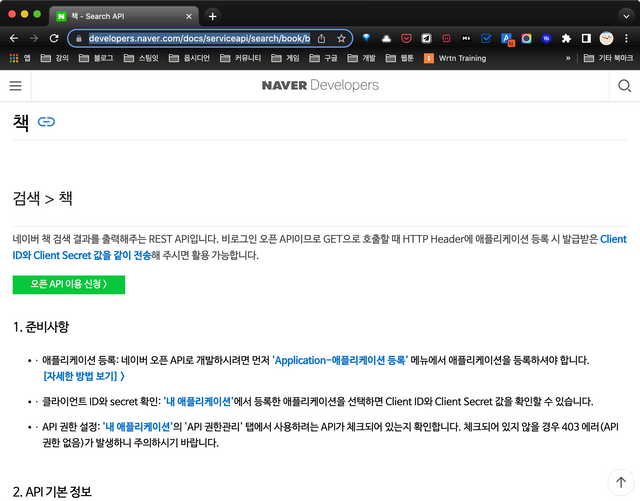The width and height of the screenshot is (640, 501).
Task: Click the 1. 준비사항 heading
Action: click(41, 327)
